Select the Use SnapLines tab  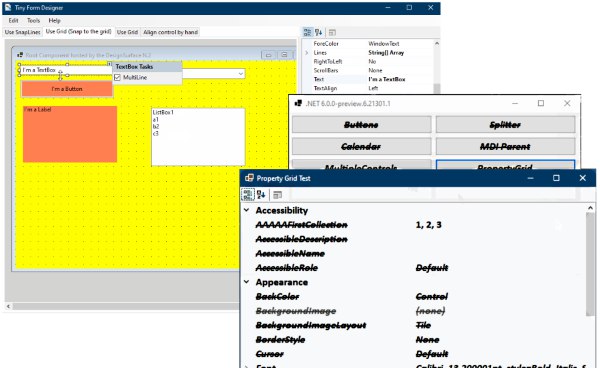(23, 32)
